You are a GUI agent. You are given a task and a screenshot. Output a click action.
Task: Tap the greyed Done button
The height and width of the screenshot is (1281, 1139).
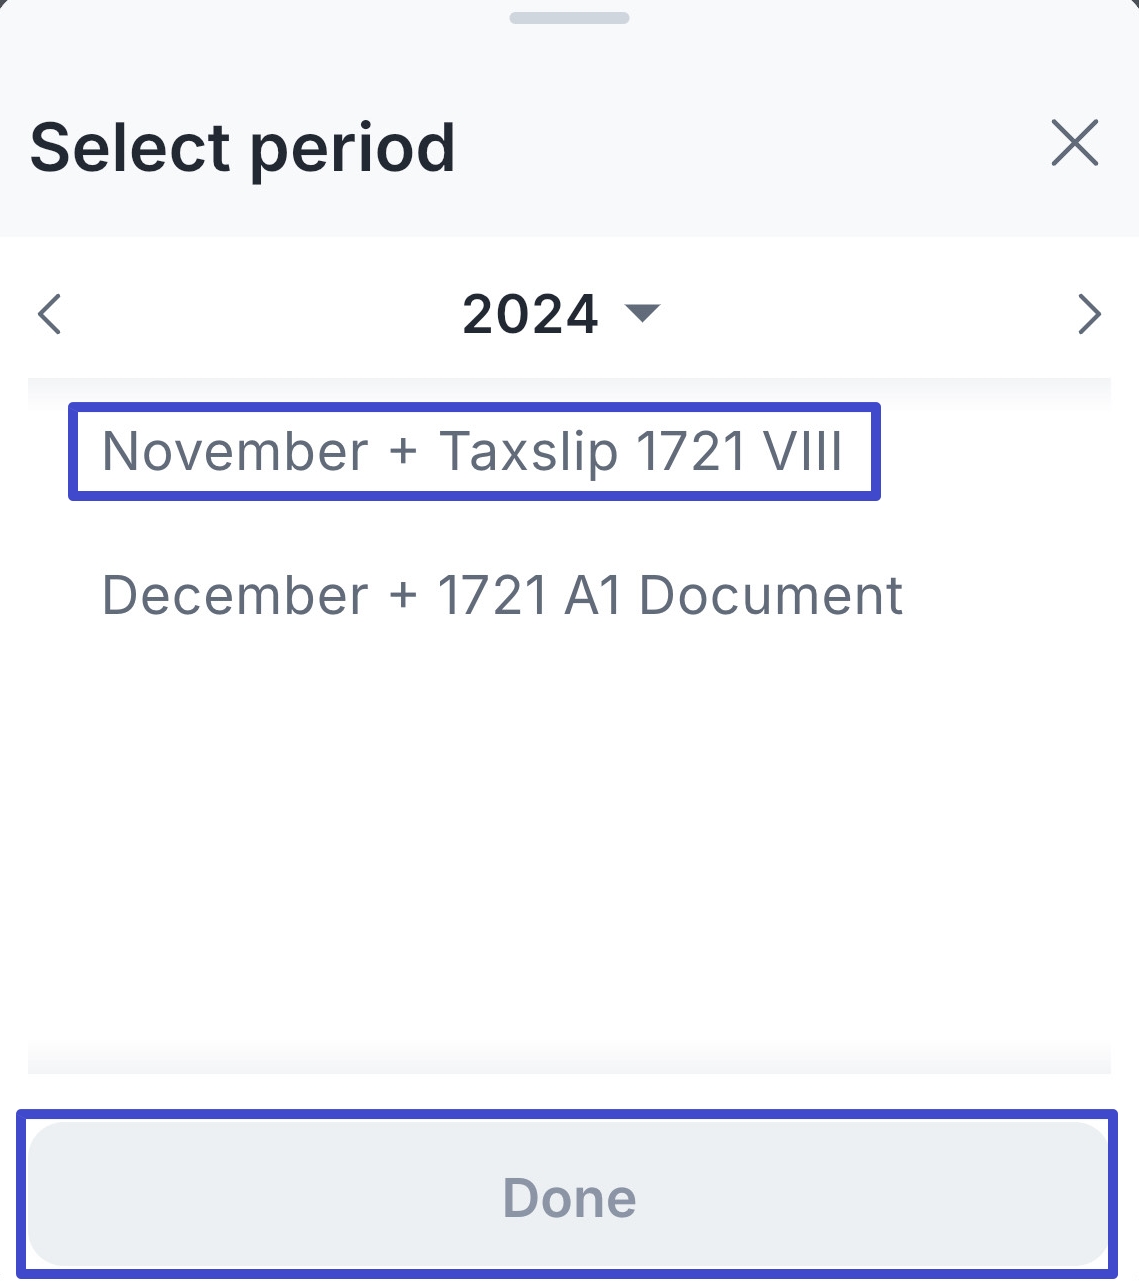[x=568, y=1195]
